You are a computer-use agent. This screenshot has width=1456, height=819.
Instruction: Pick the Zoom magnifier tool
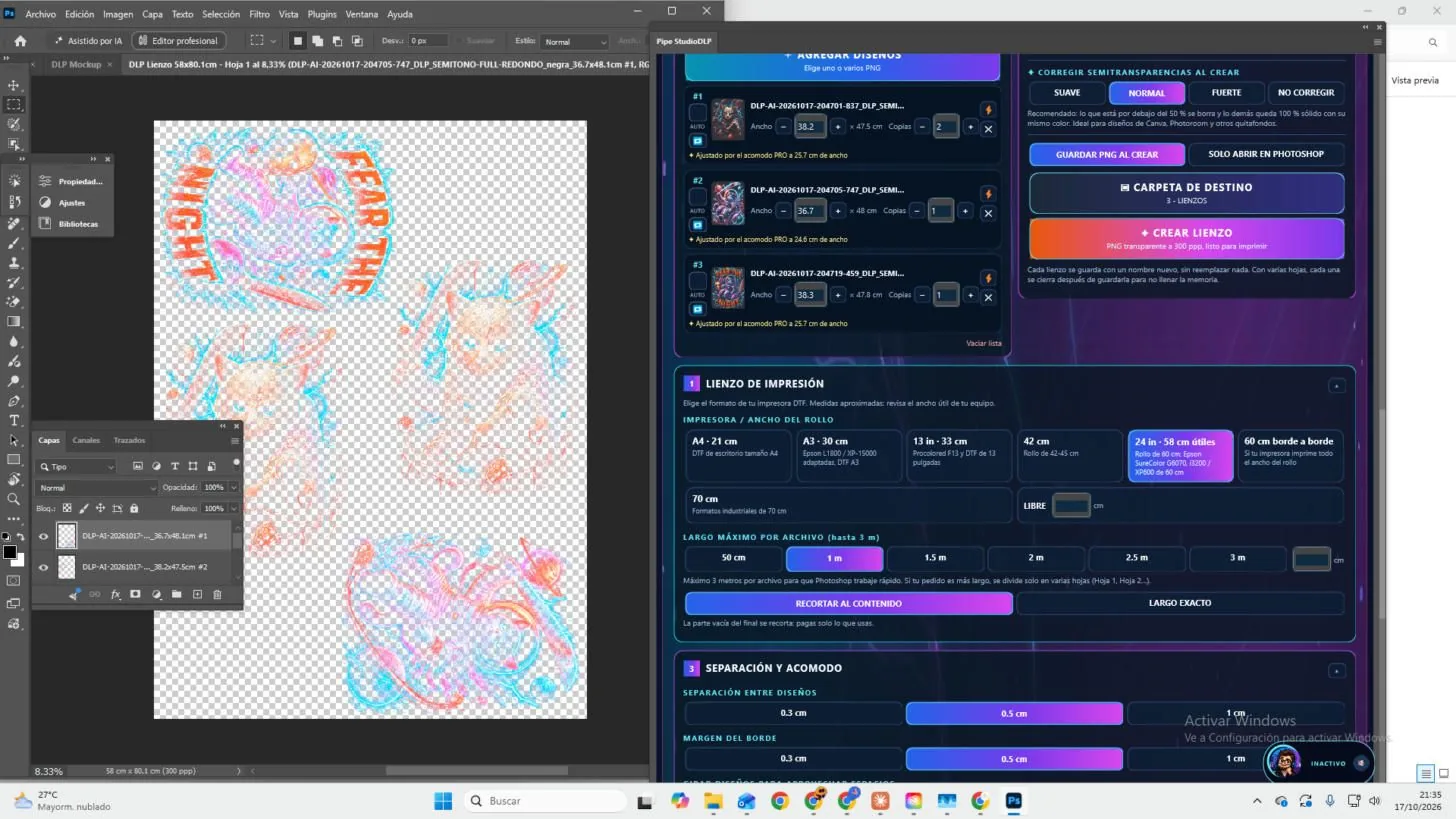click(x=14, y=499)
